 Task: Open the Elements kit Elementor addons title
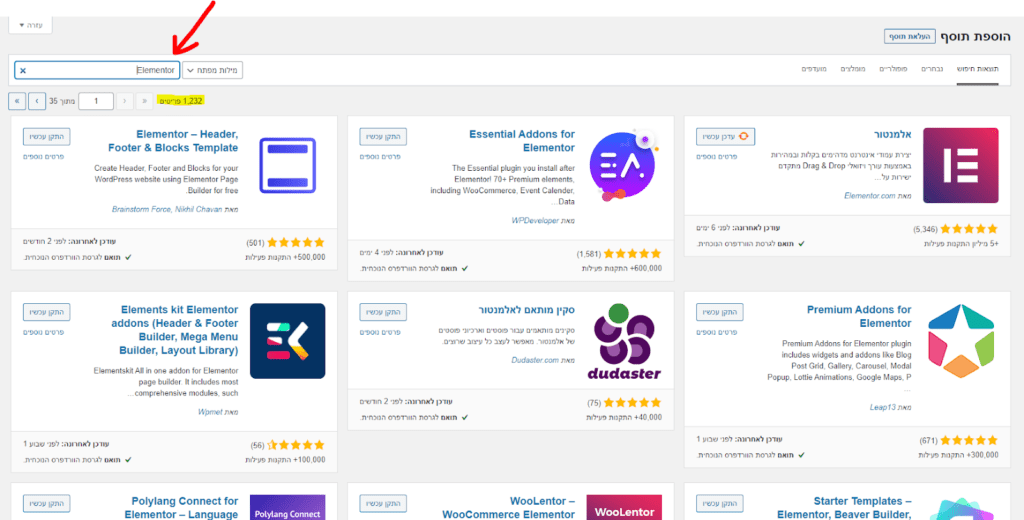tap(174, 330)
